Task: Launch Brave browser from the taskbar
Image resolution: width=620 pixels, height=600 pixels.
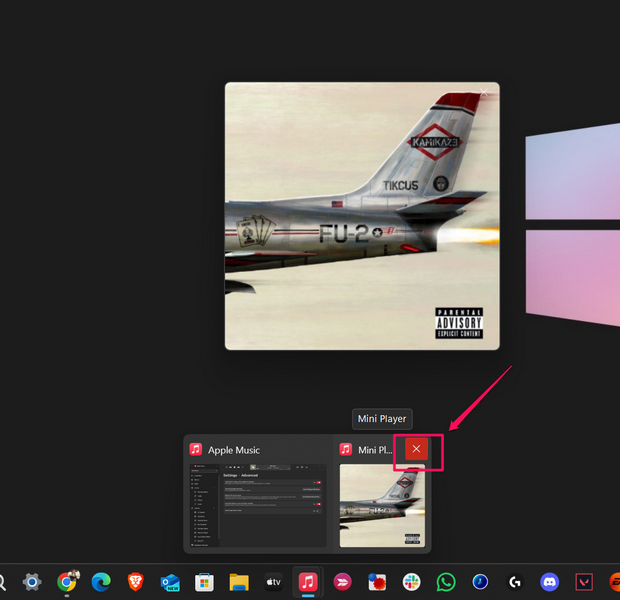Action: click(135, 582)
